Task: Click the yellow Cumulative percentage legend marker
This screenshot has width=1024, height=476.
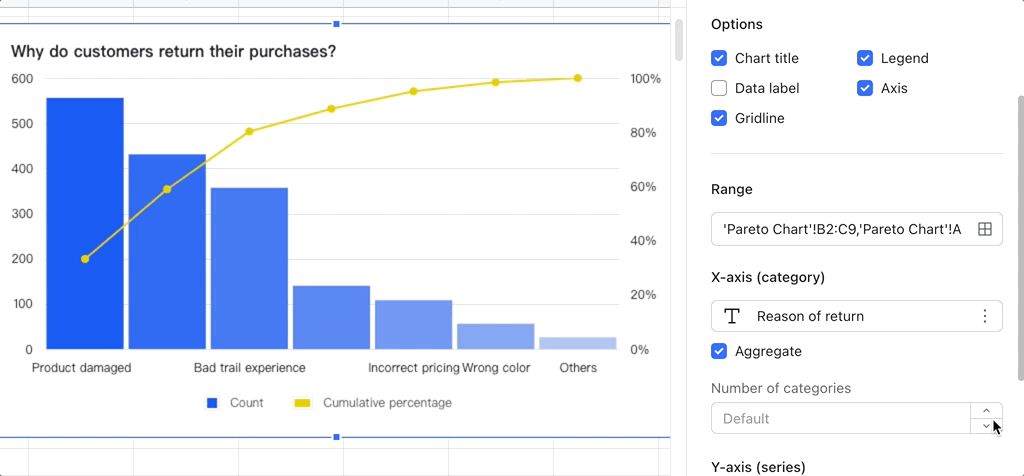Action: click(302, 403)
